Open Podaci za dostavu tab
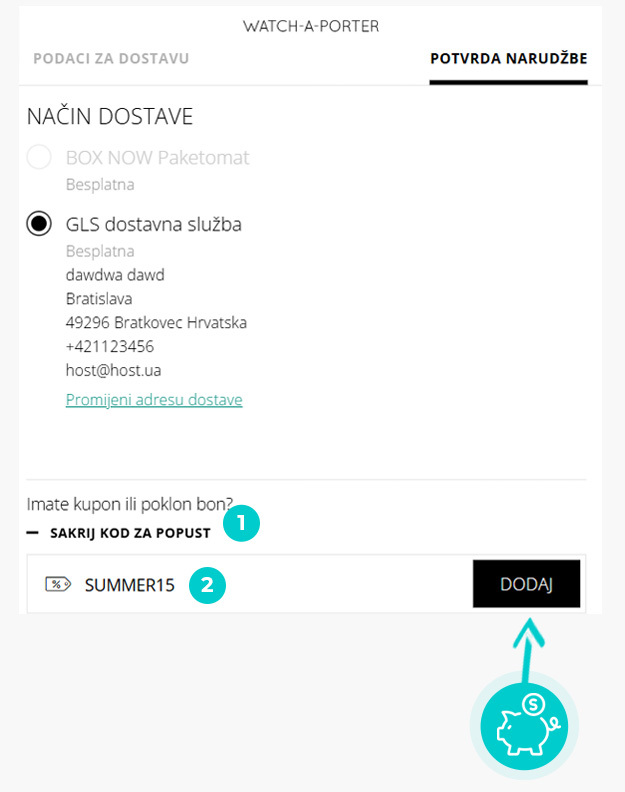 pyautogui.click(x=111, y=59)
